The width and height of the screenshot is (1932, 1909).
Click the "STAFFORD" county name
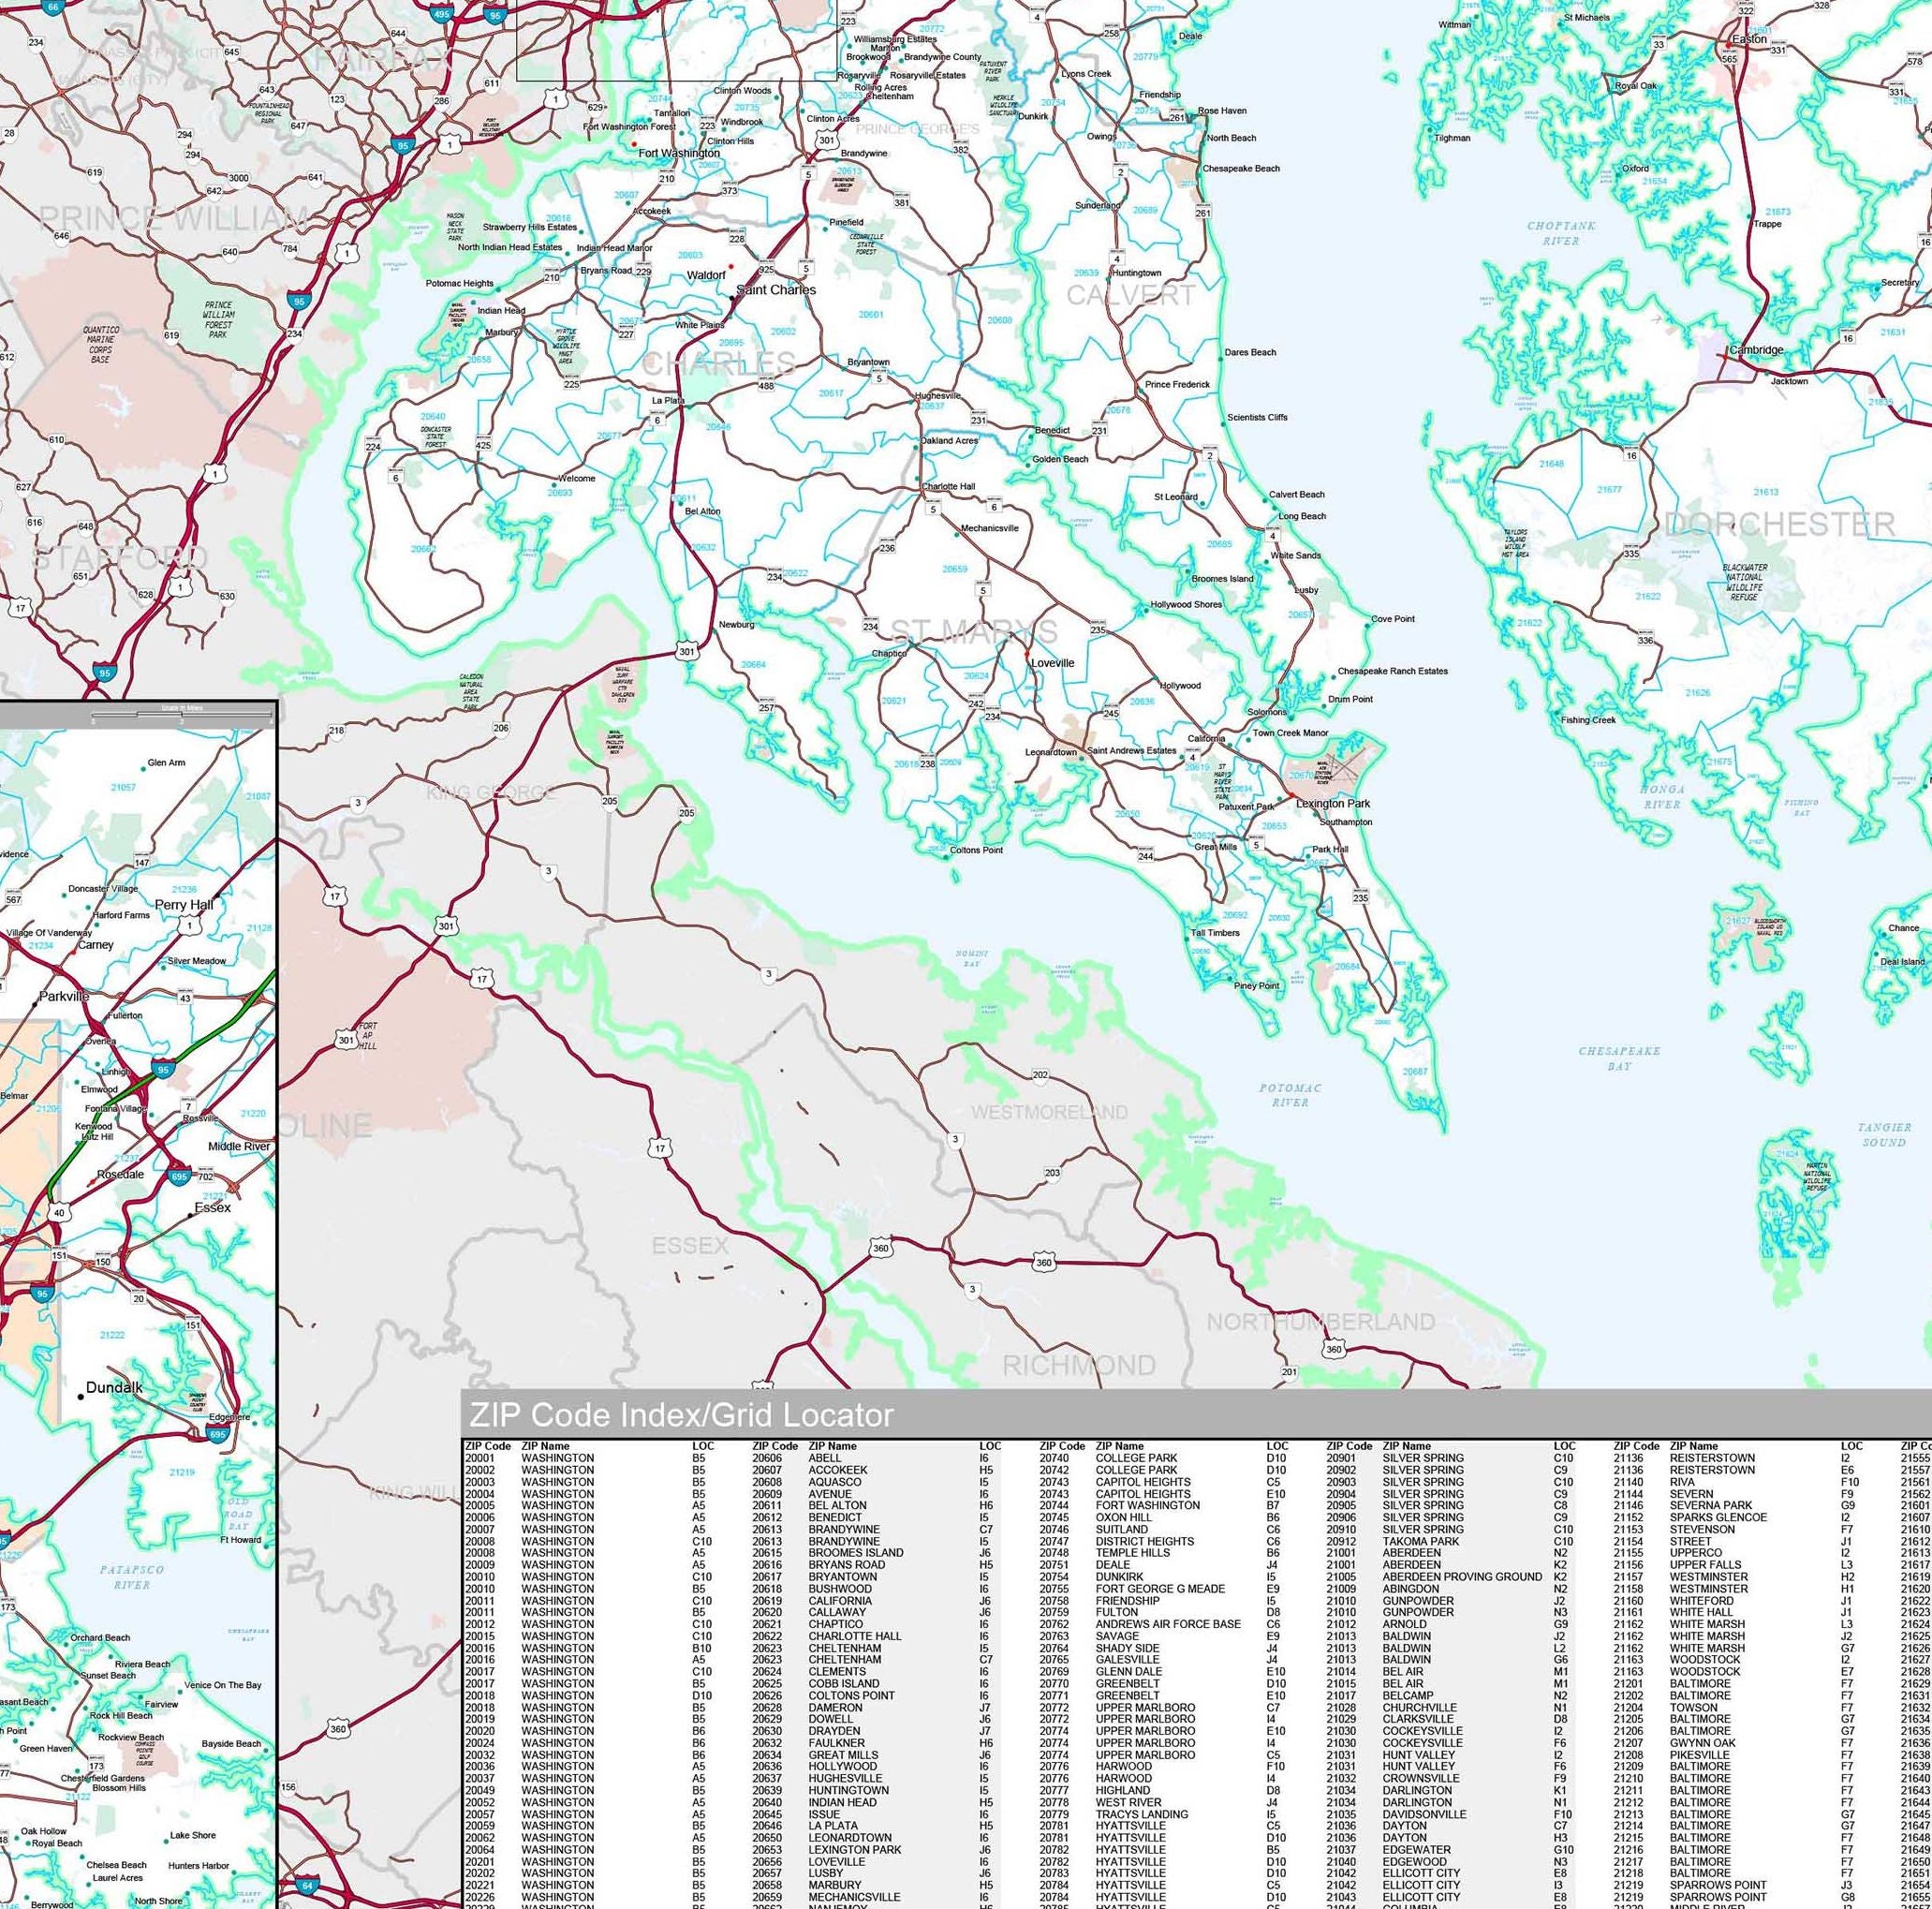click(x=119, y=556)
